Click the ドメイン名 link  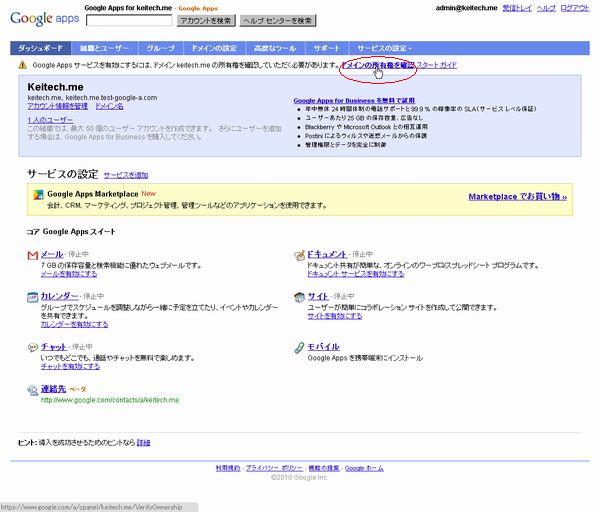[109, 106]
